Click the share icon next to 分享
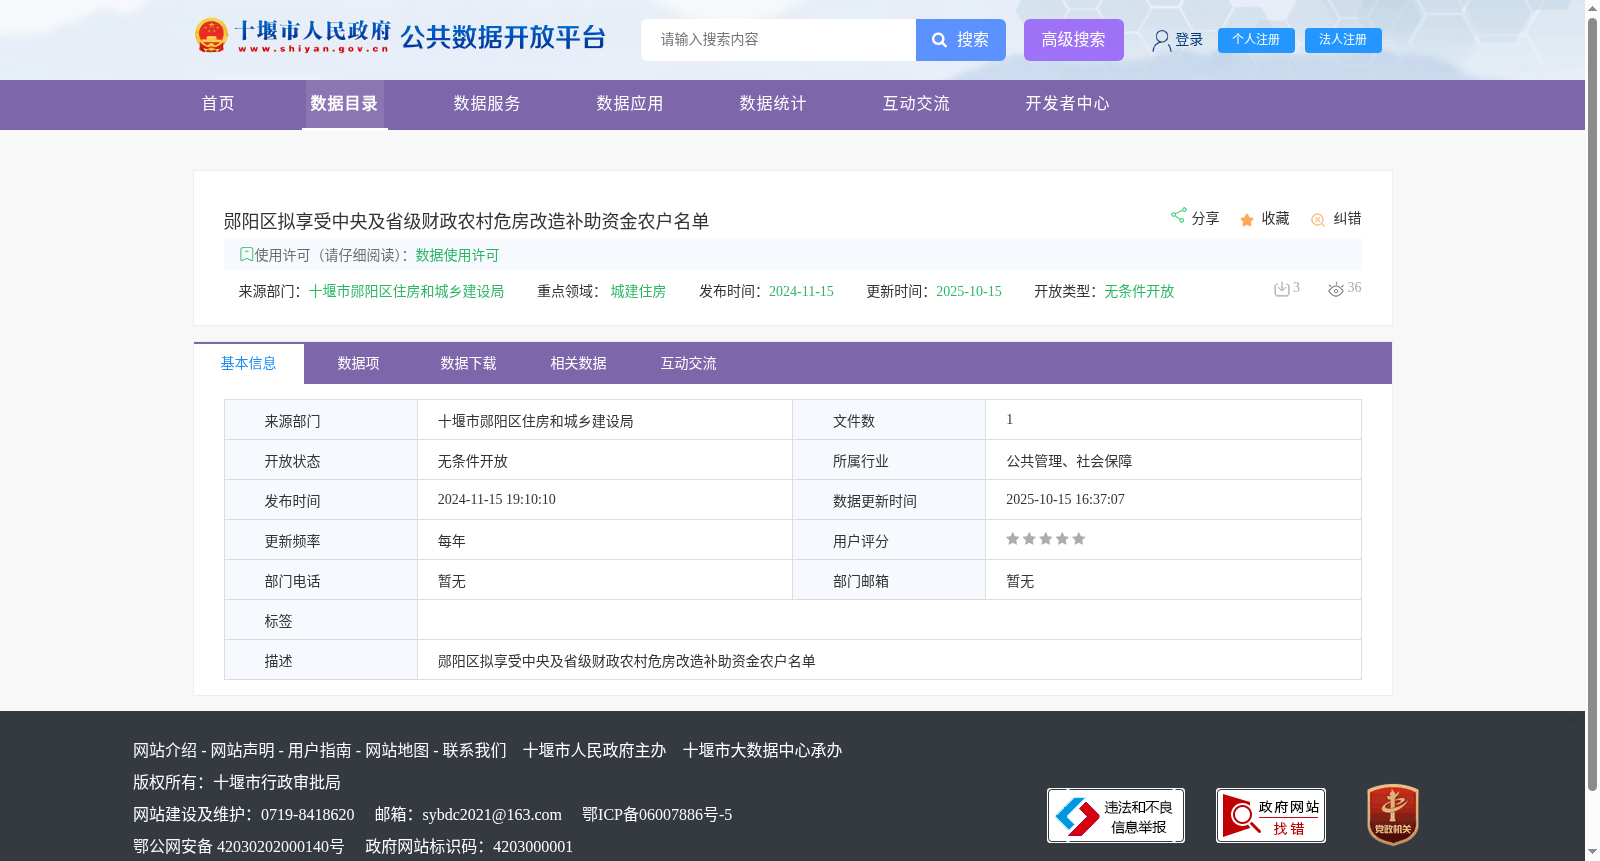 pyautogui.click(x=1179, y=216)
